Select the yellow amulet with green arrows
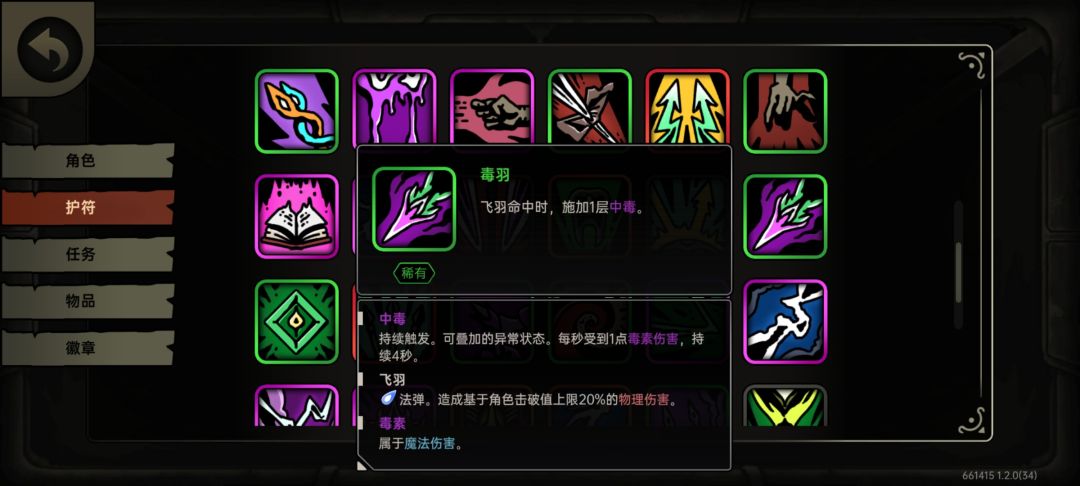 tap(687, 108)
